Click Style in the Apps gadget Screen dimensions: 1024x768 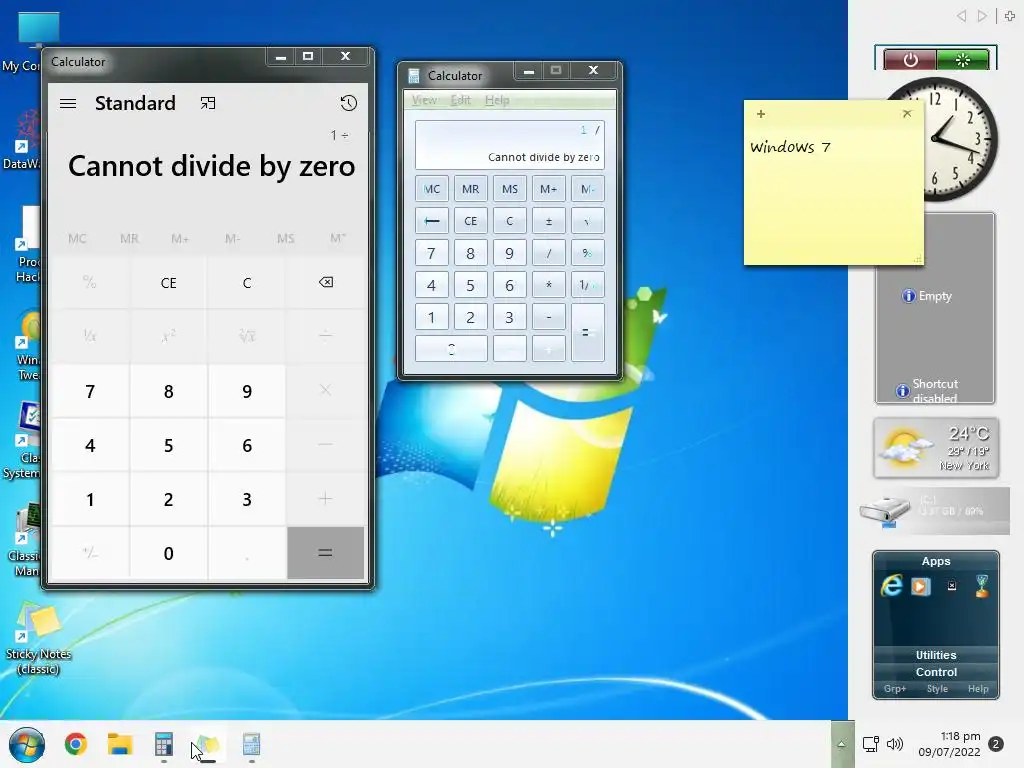pos(937,689)
